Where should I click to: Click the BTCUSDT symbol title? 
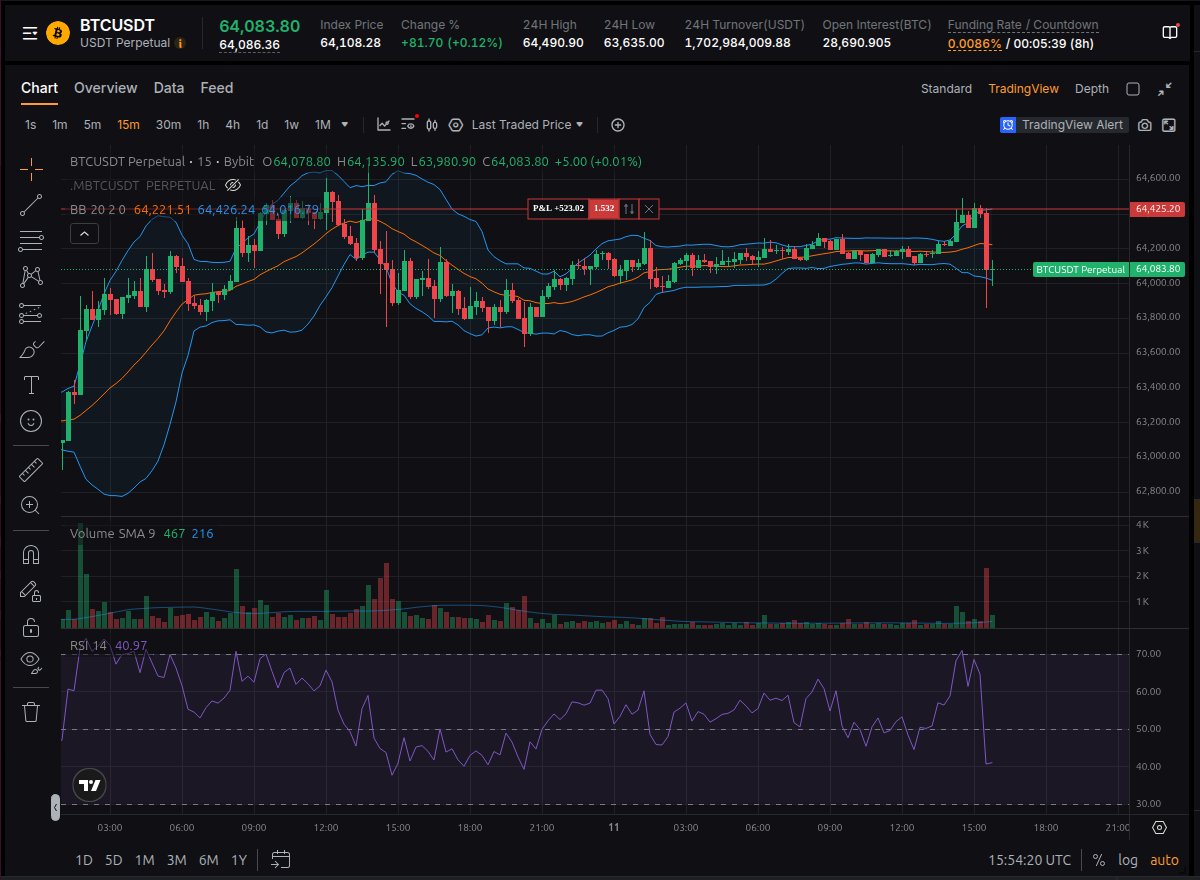117,25
